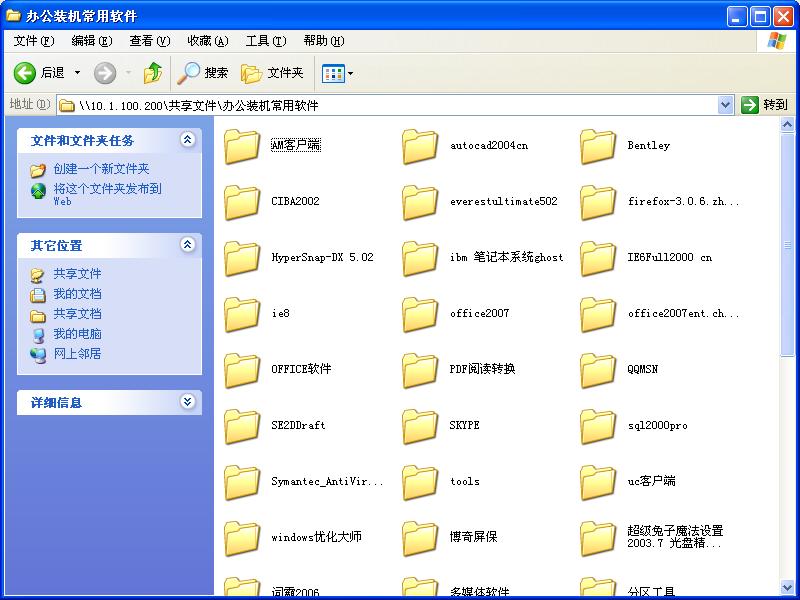Select the OFFICE软件 folder icon
Viewport: 800px width, 600px height.
242,370
